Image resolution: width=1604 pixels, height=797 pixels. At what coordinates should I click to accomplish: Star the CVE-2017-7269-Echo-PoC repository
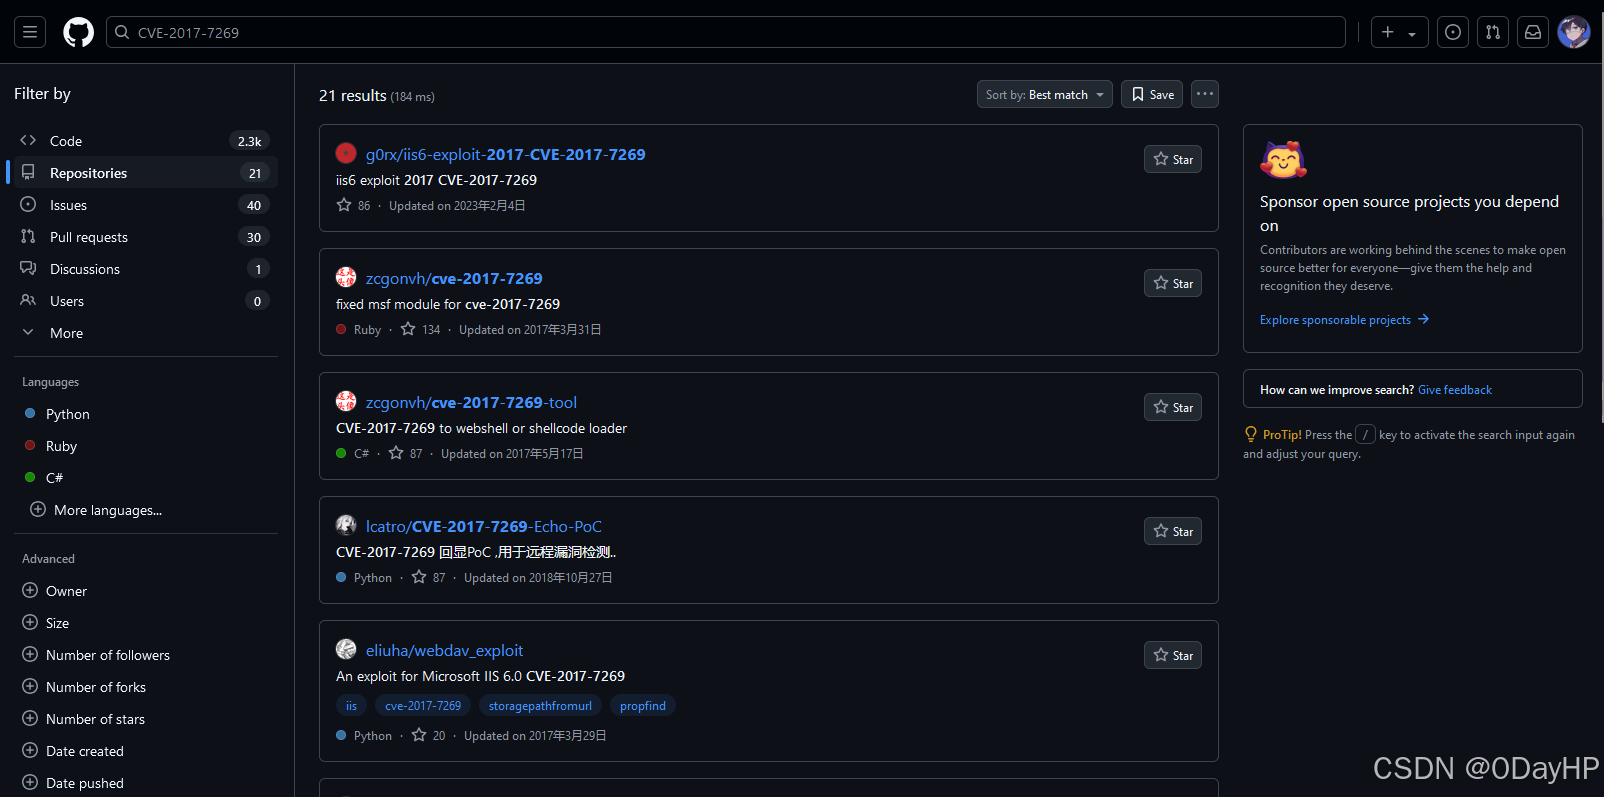coord(1173,531)
